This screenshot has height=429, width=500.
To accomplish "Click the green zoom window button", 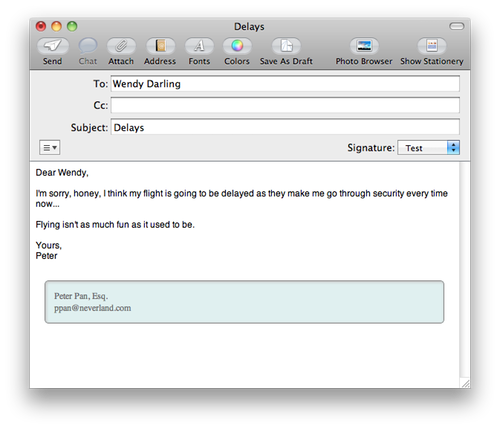I will click(72, 26).
